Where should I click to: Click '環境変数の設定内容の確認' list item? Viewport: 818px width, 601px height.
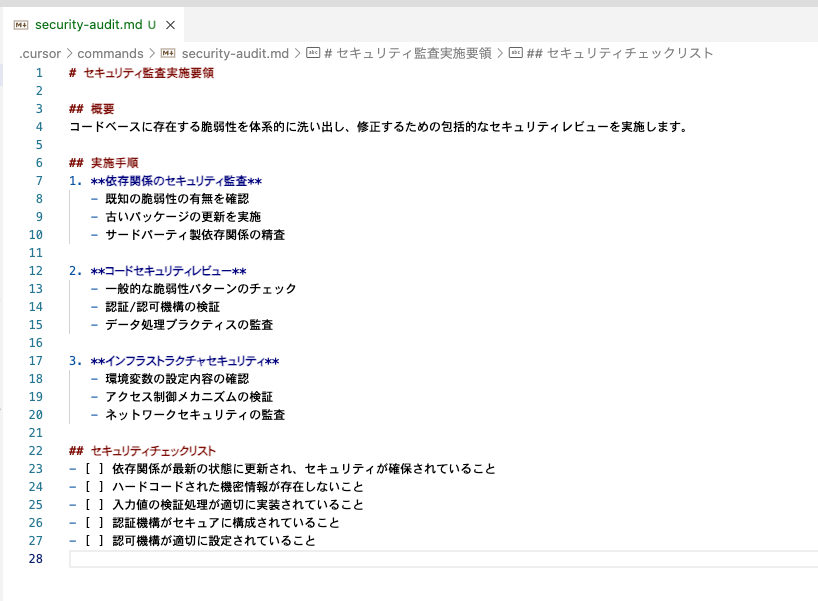click(177, 379)
